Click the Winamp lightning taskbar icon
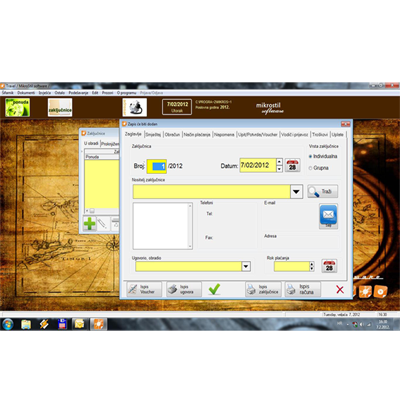Image resolution: width=400 pixels, height=400 pixels. coord(44,324)
